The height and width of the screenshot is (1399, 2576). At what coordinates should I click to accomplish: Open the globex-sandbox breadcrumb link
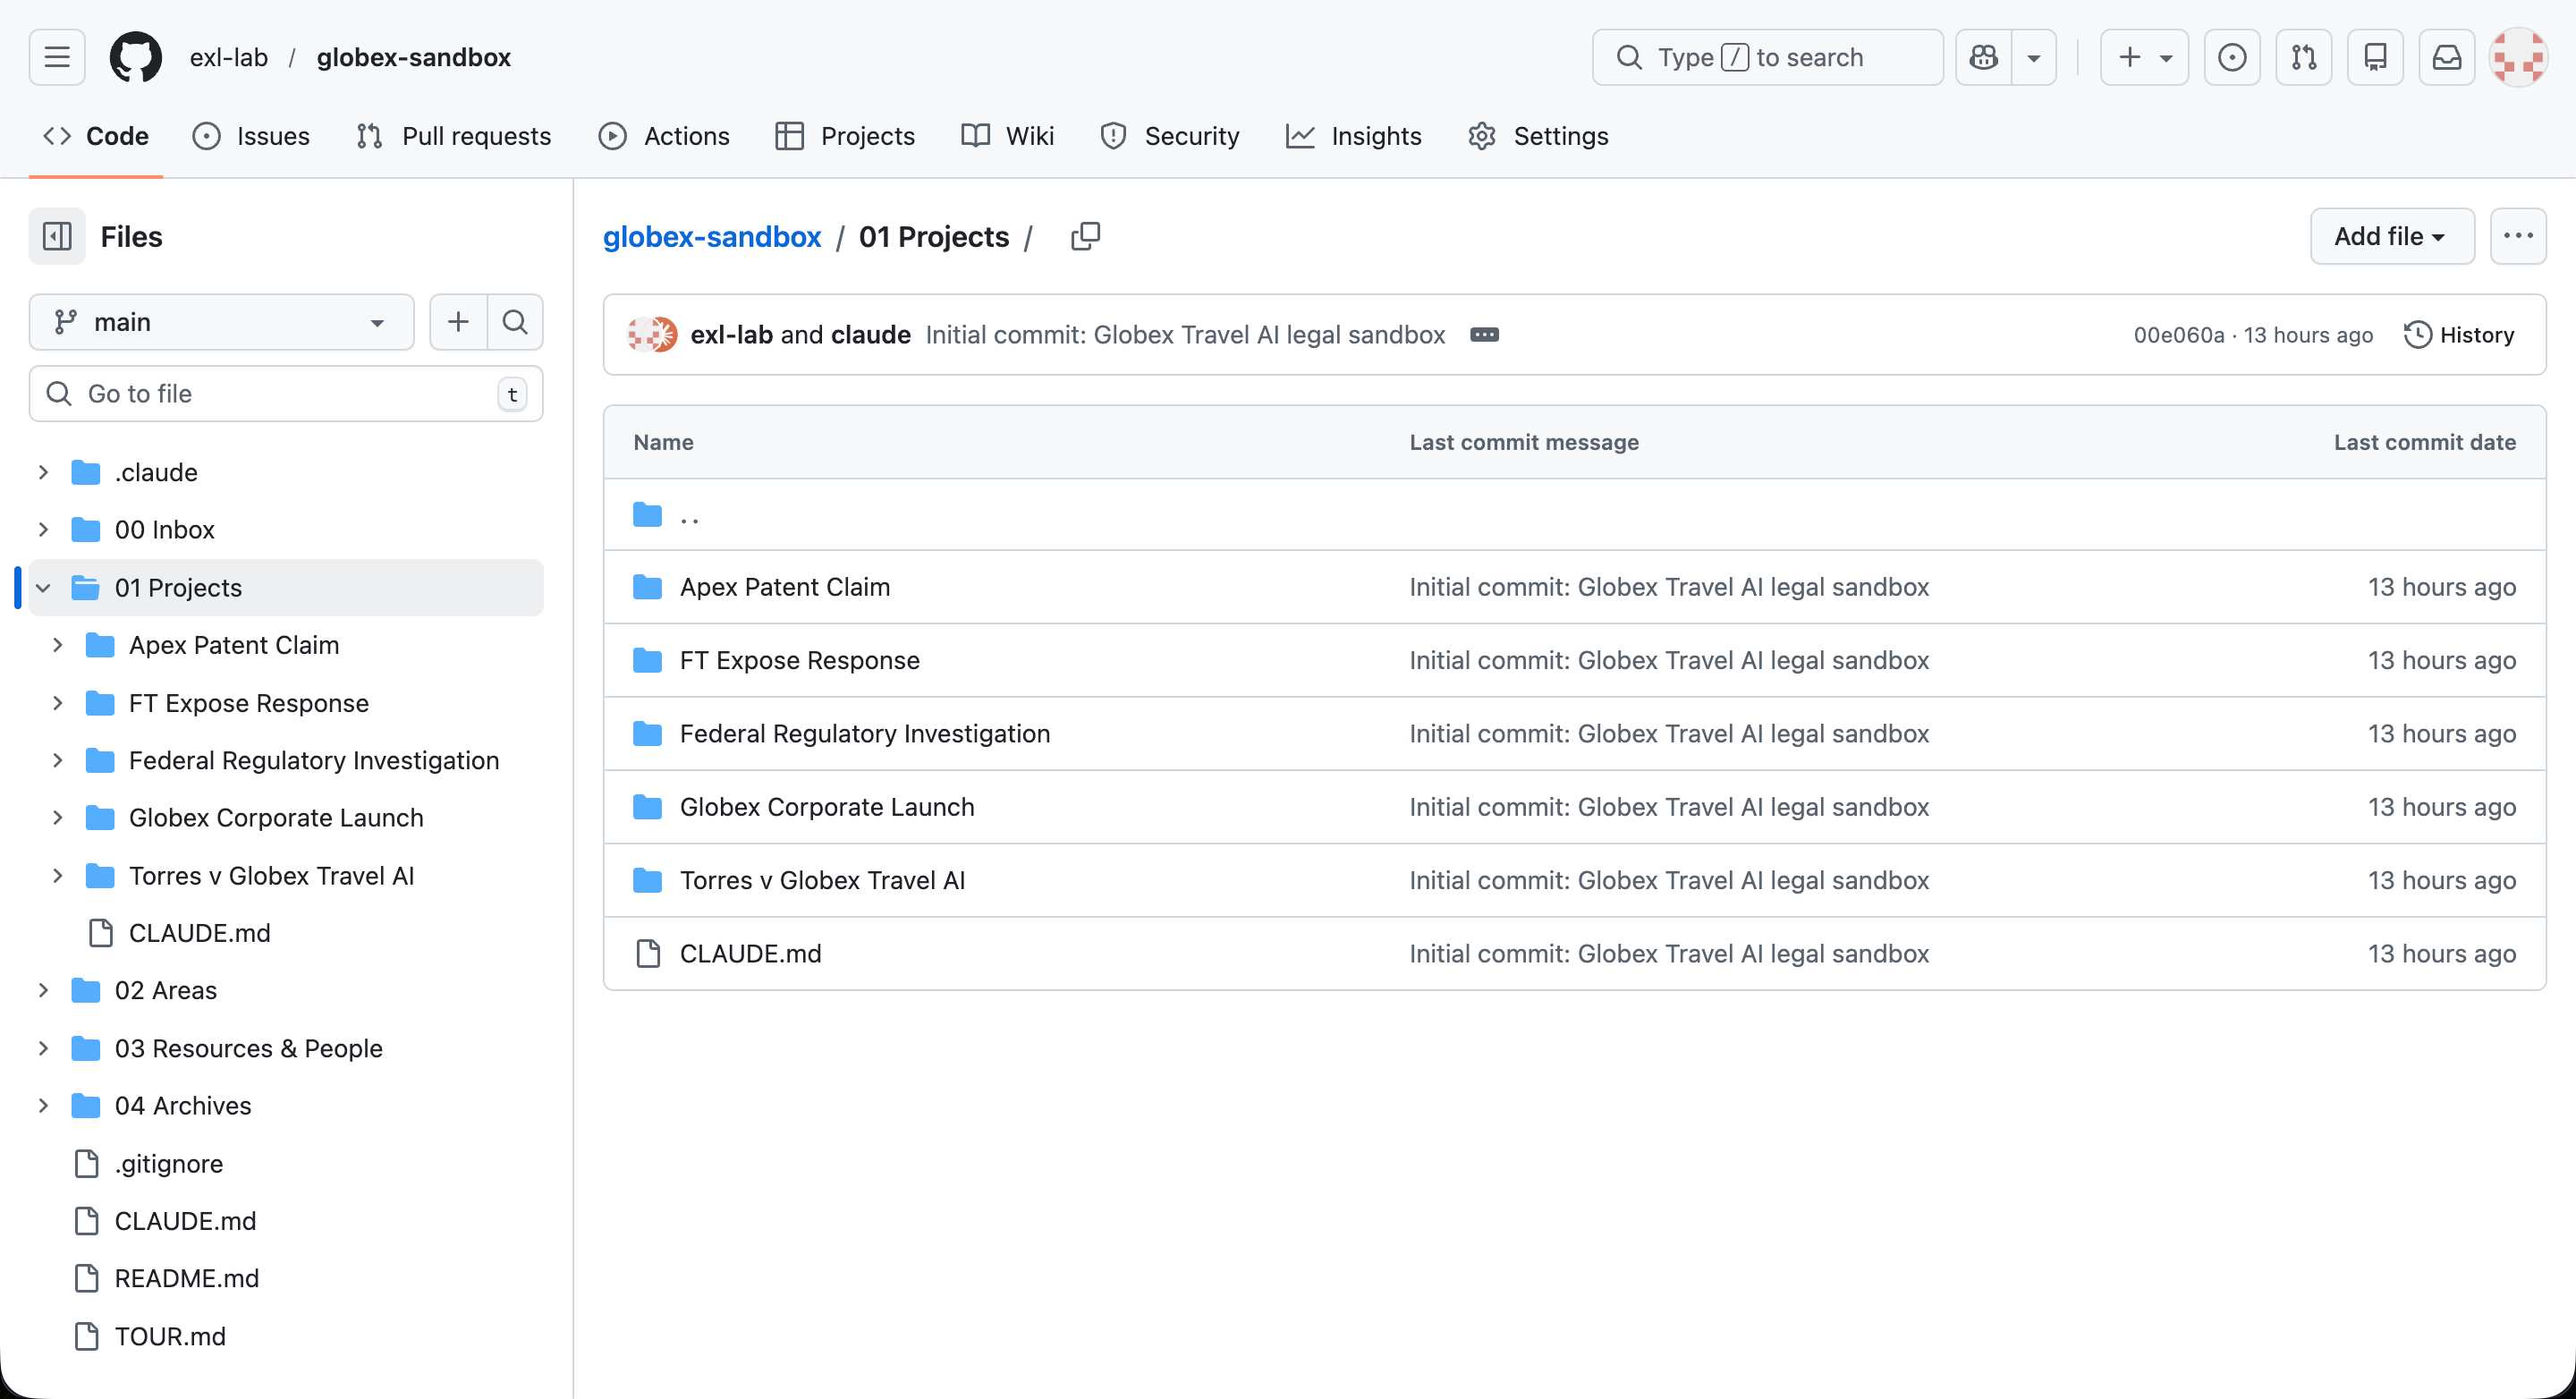pyautogui.click(x=711, y=236)
